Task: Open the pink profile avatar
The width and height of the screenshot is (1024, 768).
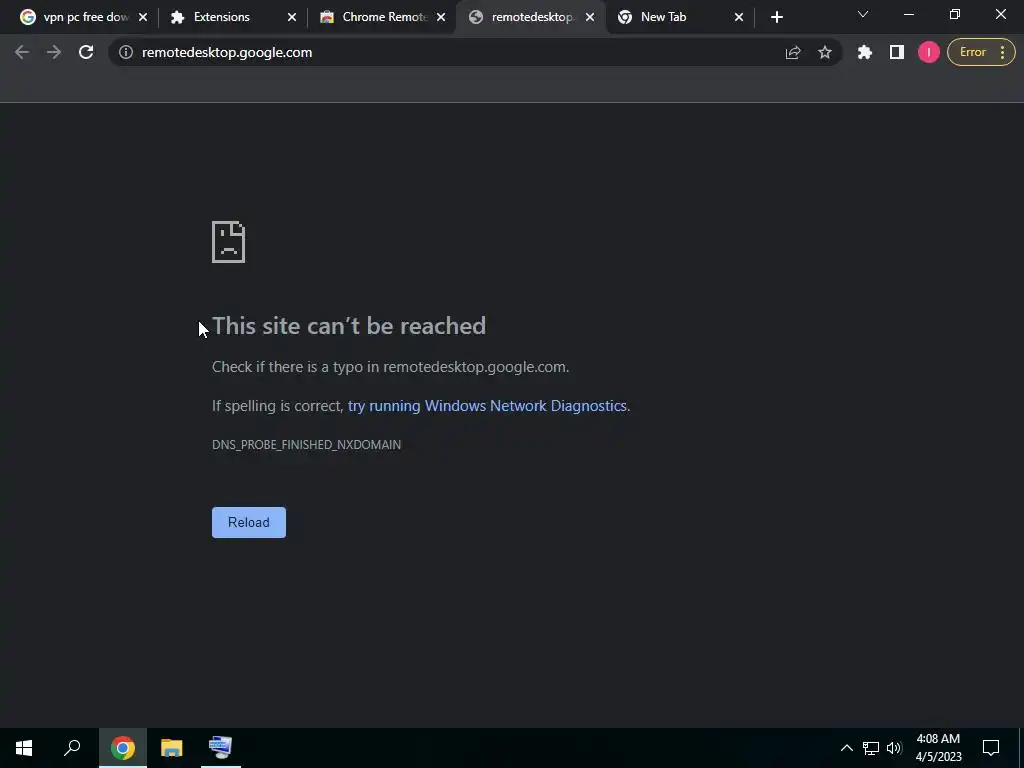Action: click(x=929, y=52)
